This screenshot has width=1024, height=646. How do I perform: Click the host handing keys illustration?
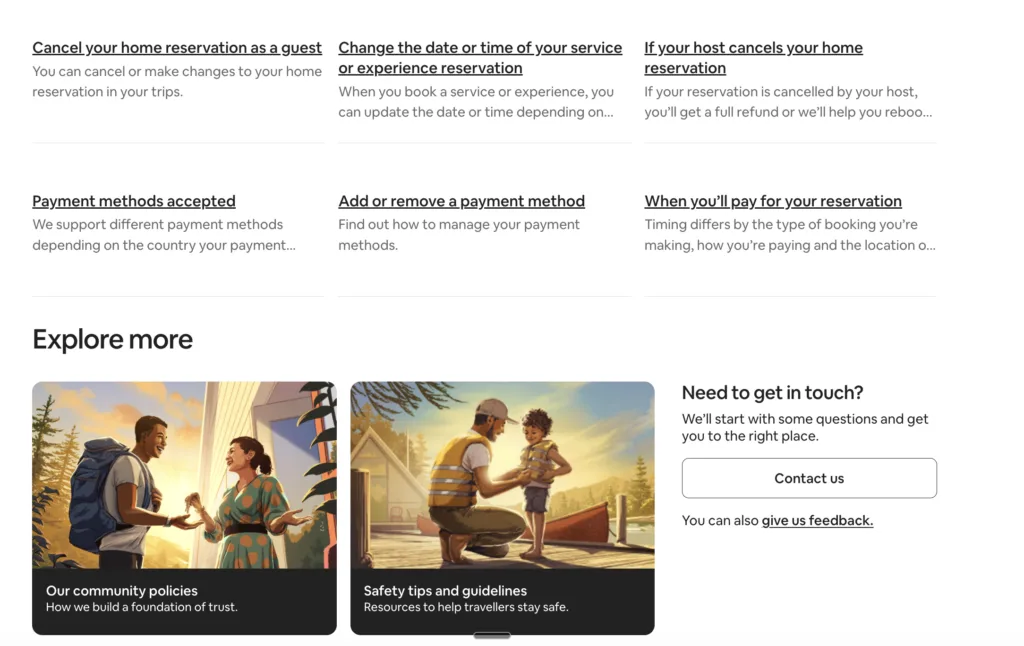pos(184,475)
